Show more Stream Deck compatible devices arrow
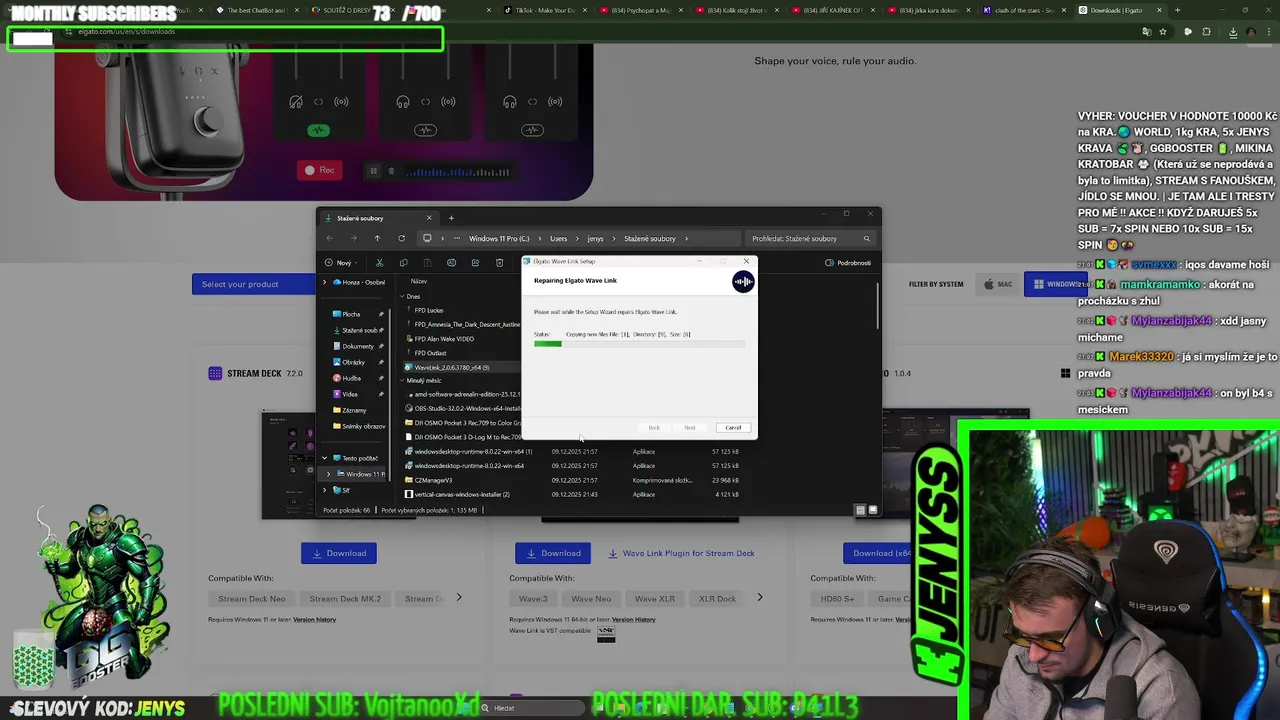Image resolution: width=1280 pixels, height=720 pixels. click(459, 598)
